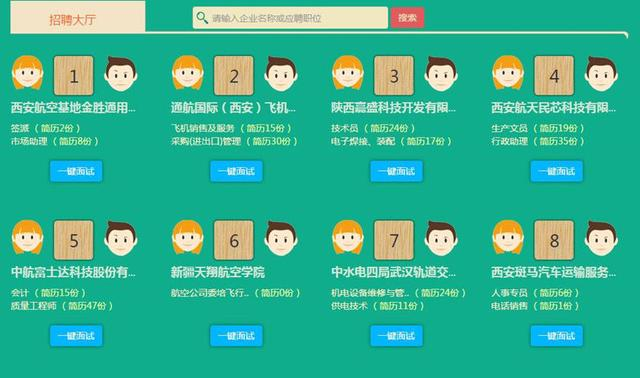This screenshot has width=640, height=378.
Task: Click the female avatar in booth 5
Action: [27, 238]
